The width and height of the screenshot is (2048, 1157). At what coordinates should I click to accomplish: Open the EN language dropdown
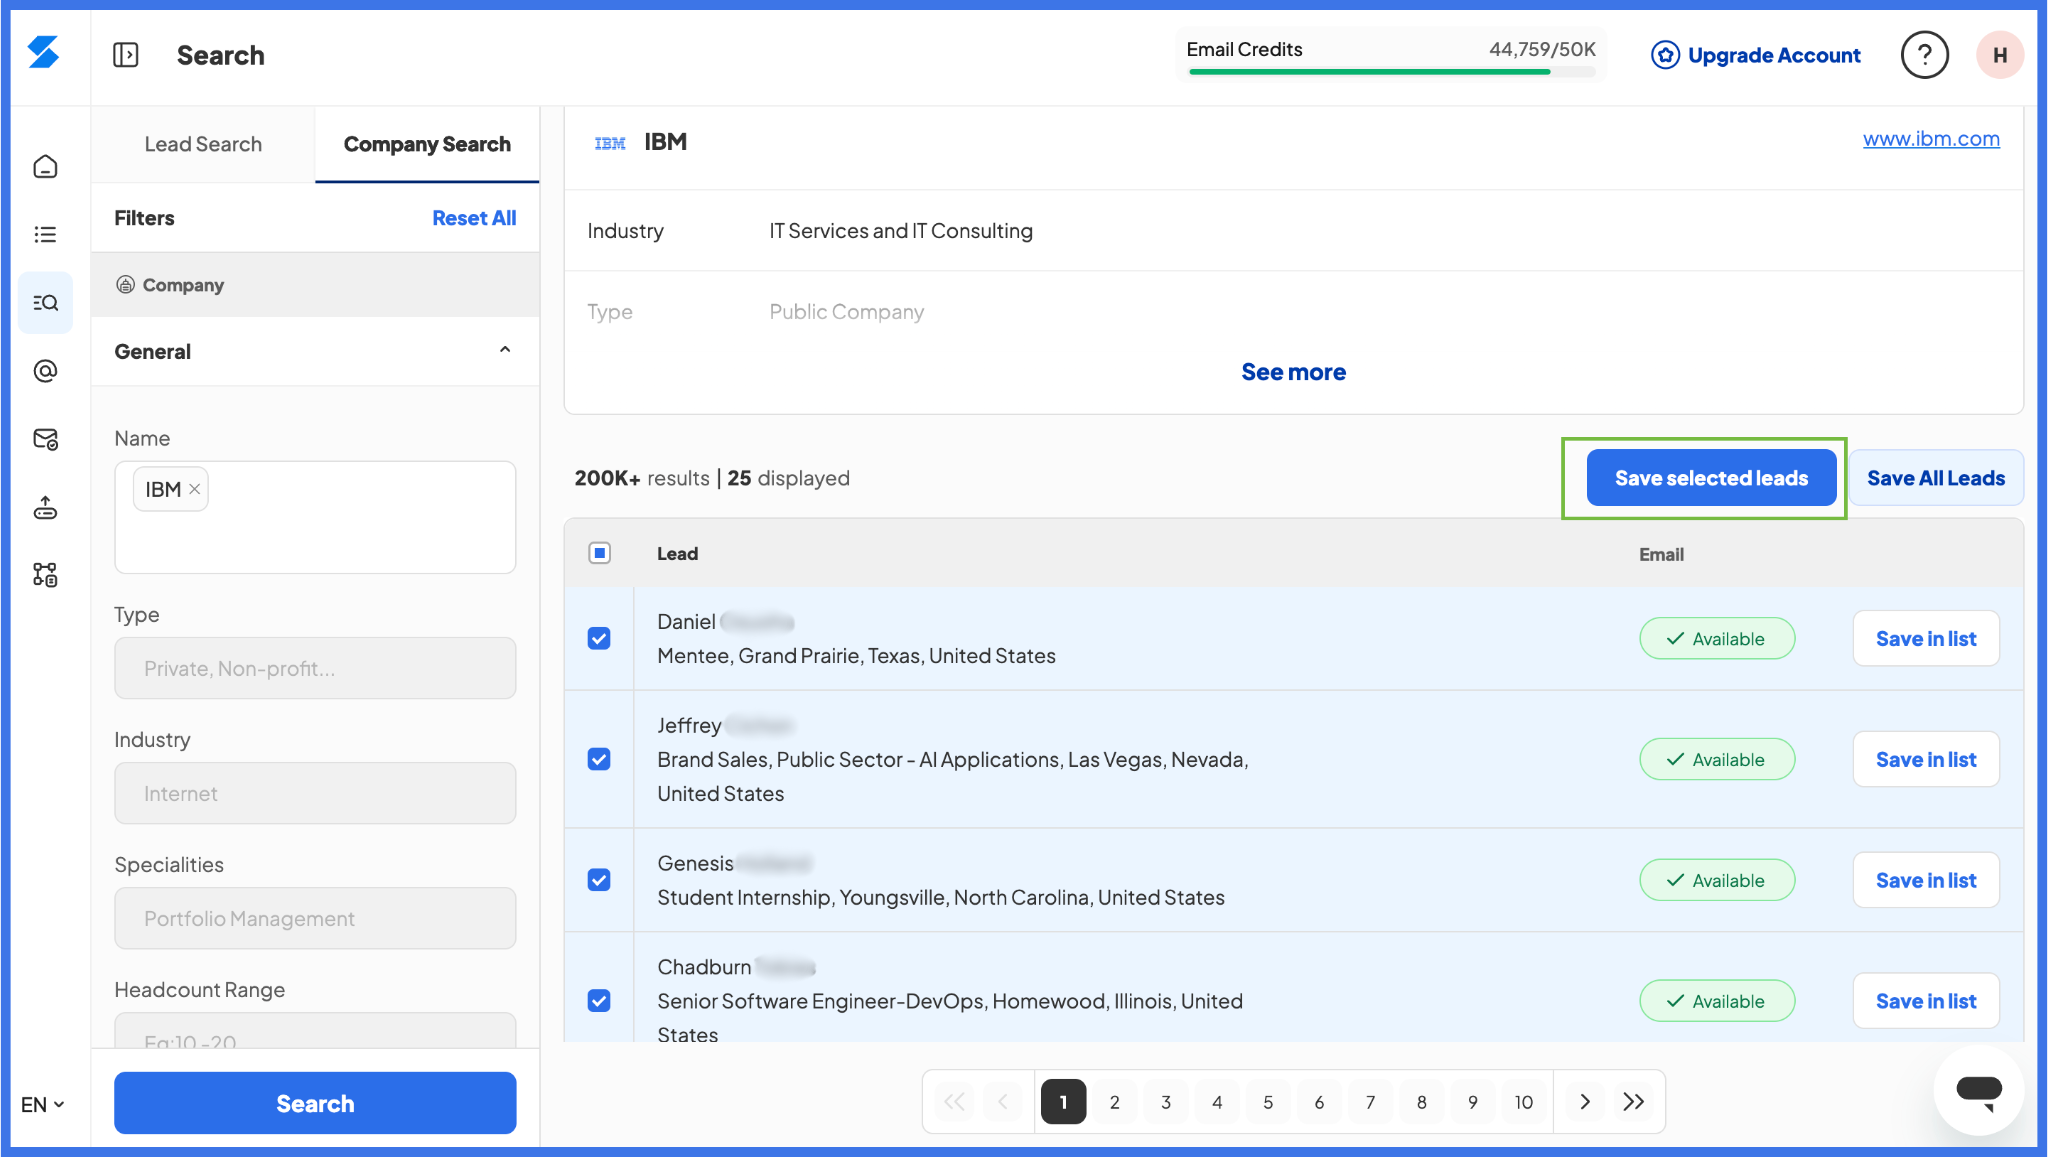(x=43, y=1105)
